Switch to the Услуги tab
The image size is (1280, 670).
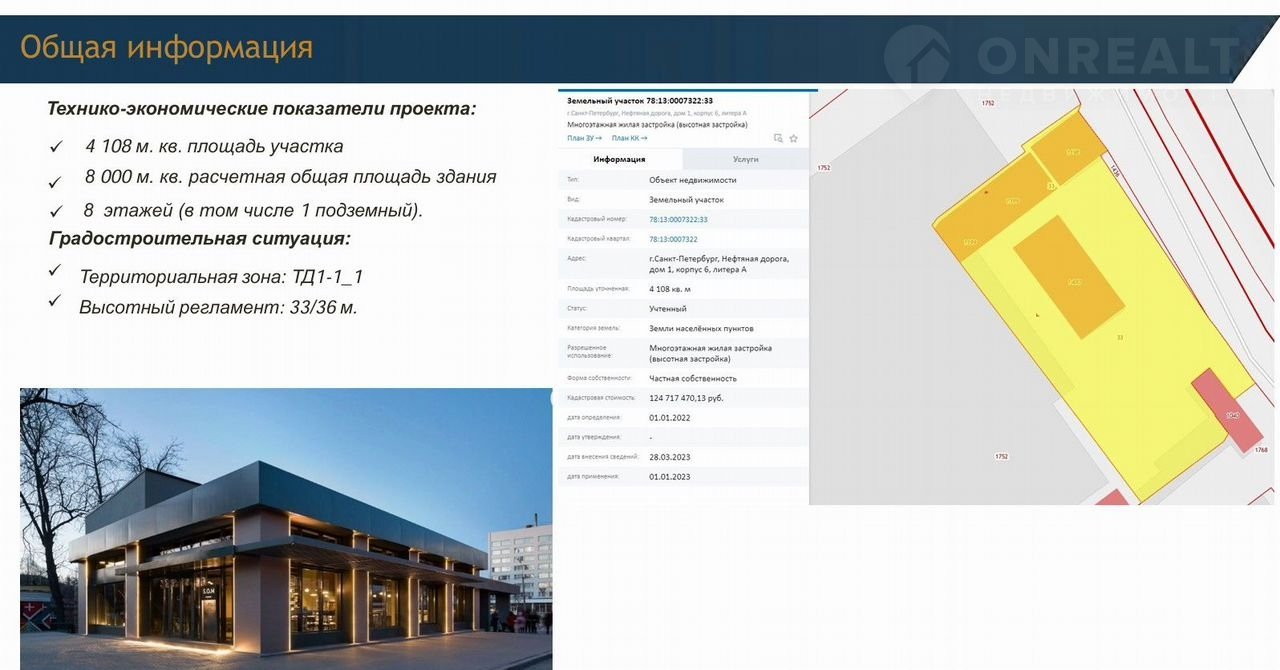[x=745, y=159]
